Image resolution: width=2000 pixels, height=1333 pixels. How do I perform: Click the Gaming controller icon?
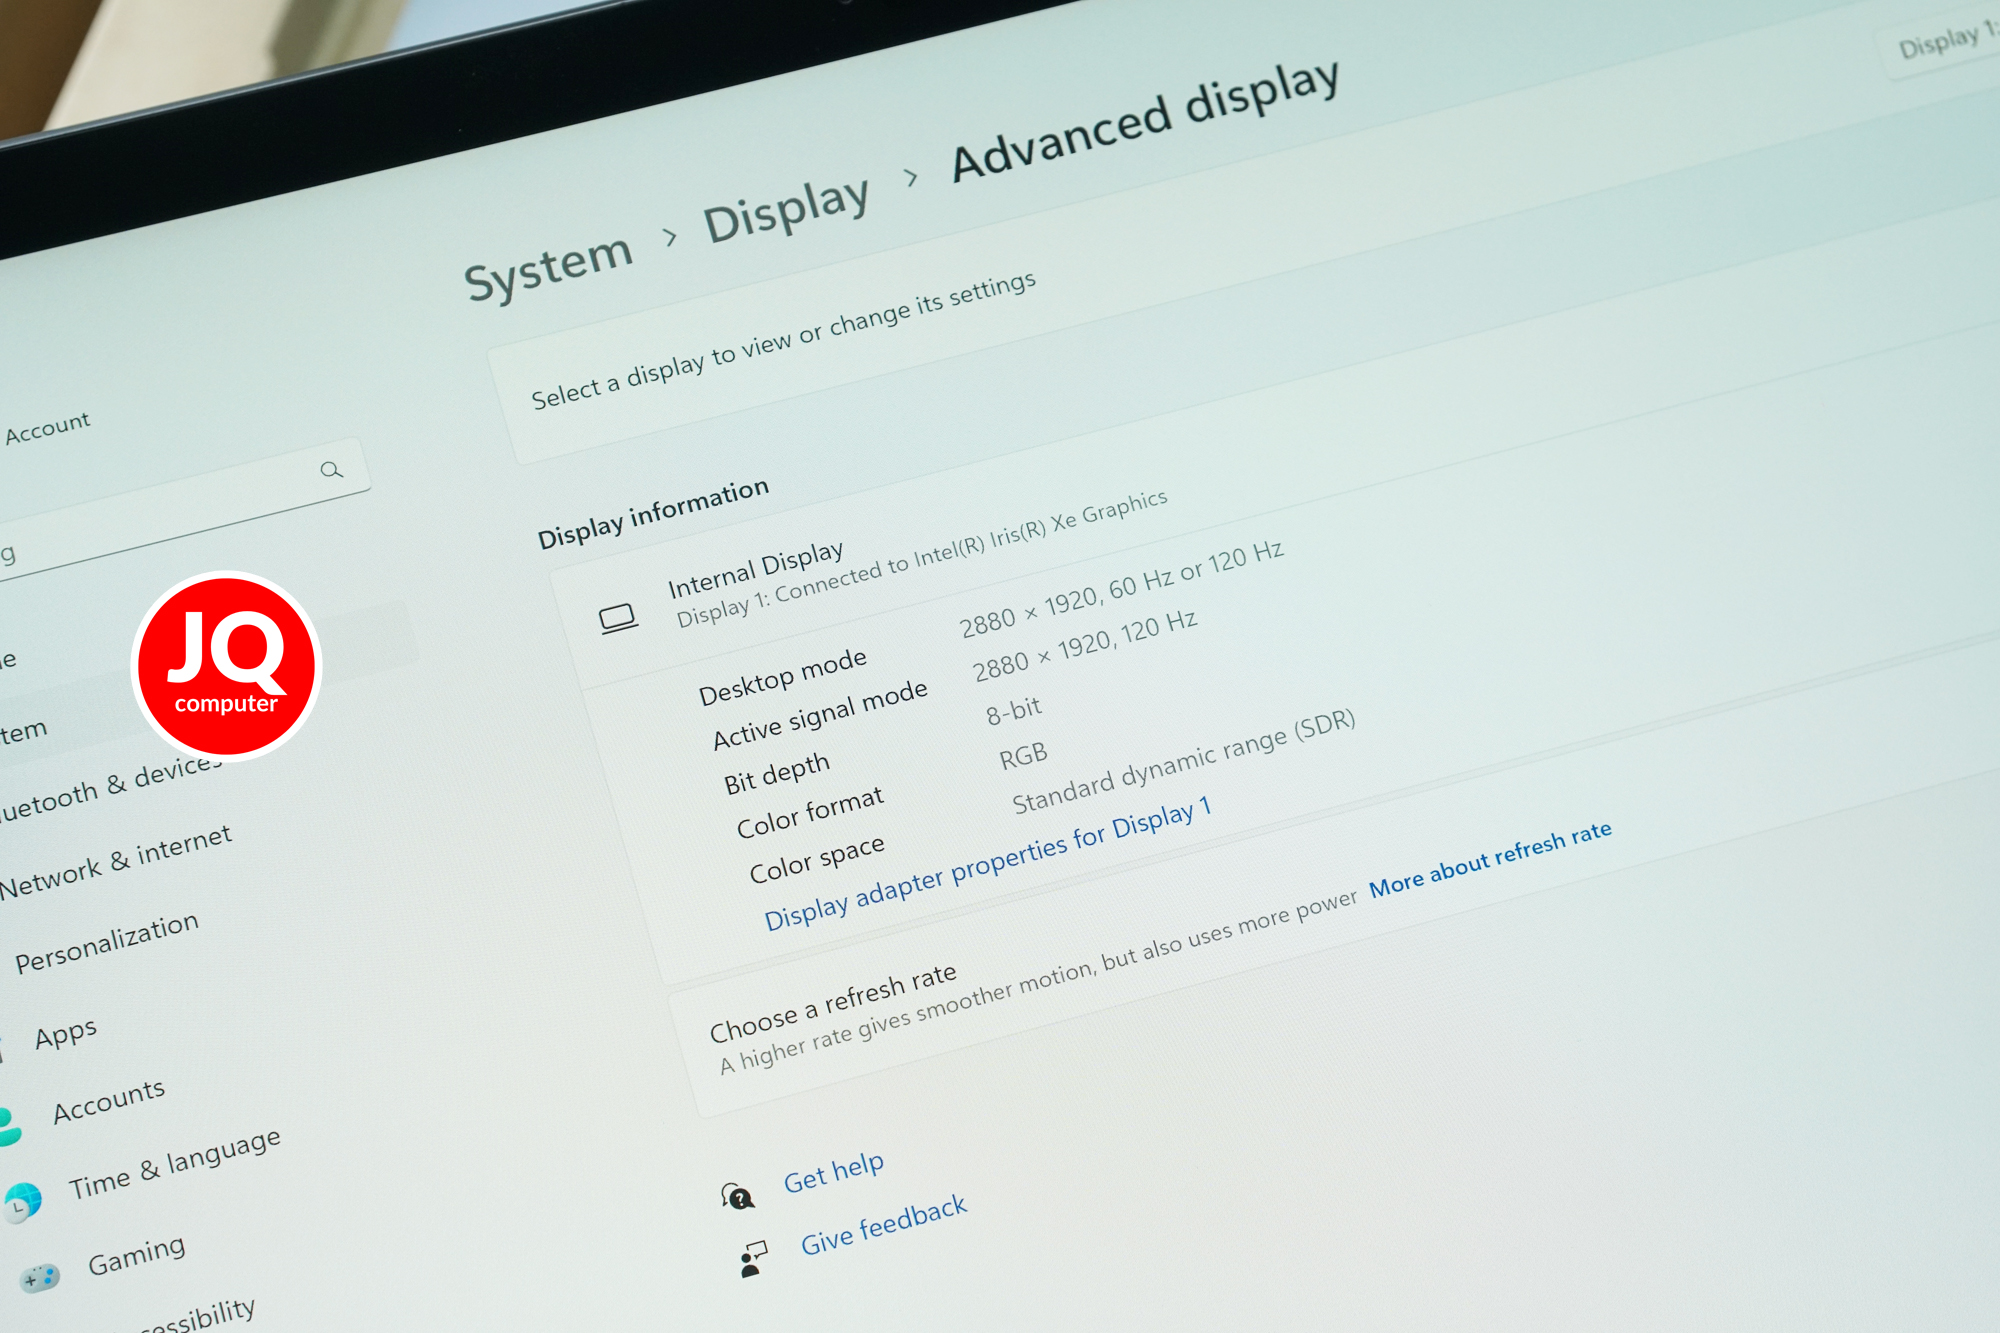click(40, 1278)
